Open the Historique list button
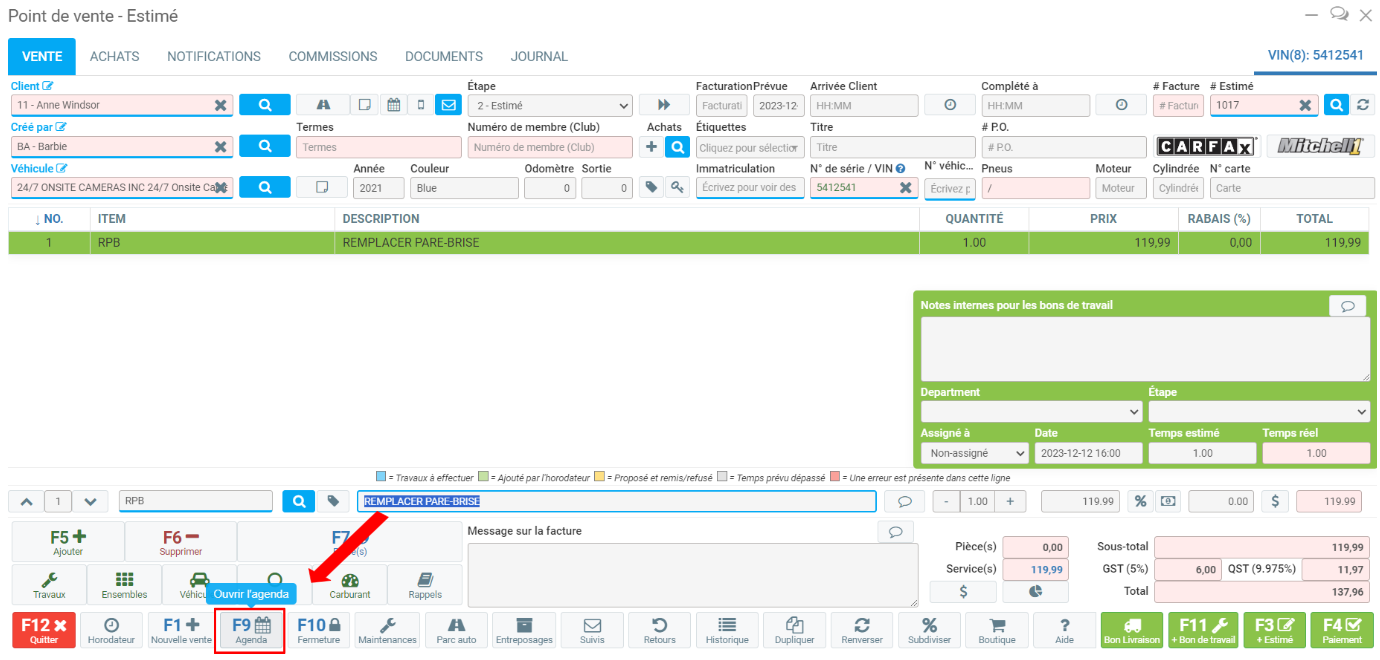Screen dimensions: 1380x660 point(727,630)
